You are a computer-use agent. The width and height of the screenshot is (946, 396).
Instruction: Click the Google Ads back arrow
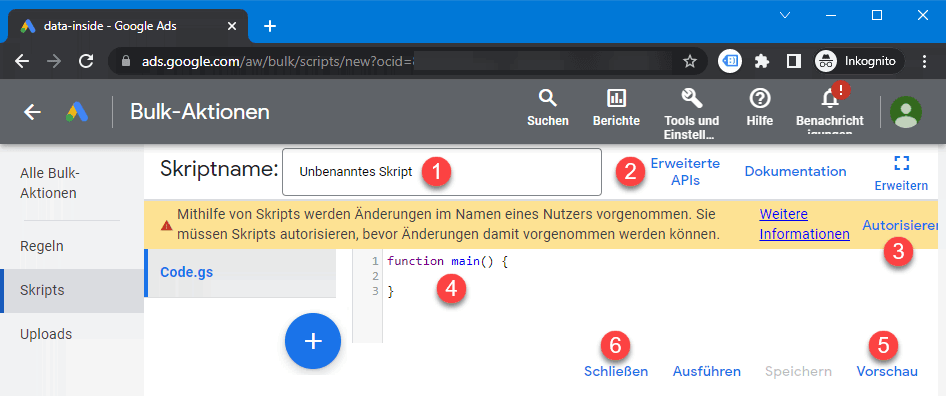32,112
